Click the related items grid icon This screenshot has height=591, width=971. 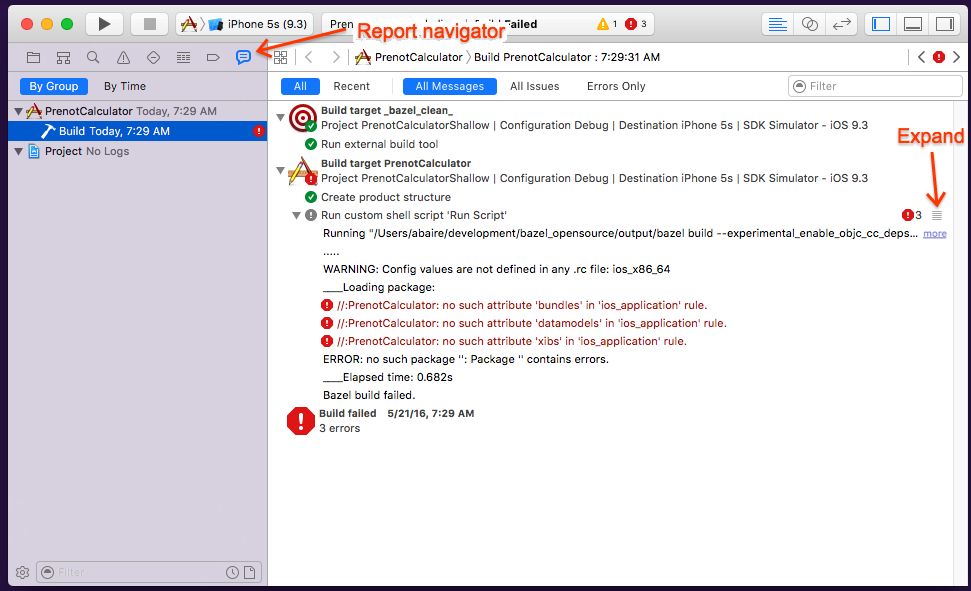pyautogui.click(x=281, y=58)
